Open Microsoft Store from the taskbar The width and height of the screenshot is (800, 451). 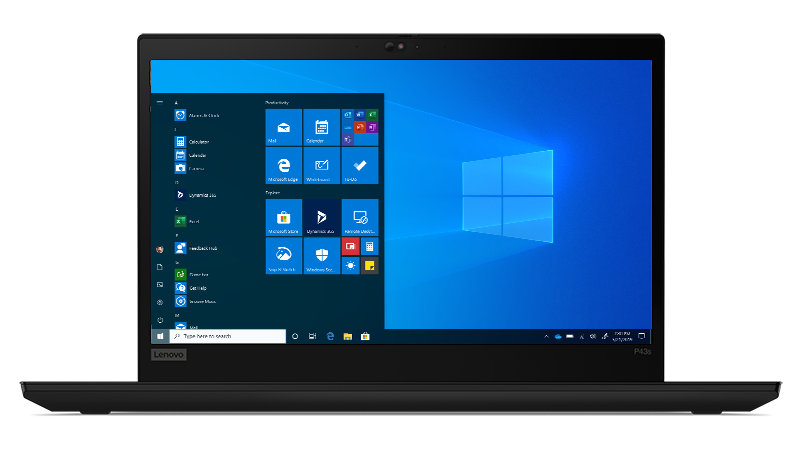[365, 336]
